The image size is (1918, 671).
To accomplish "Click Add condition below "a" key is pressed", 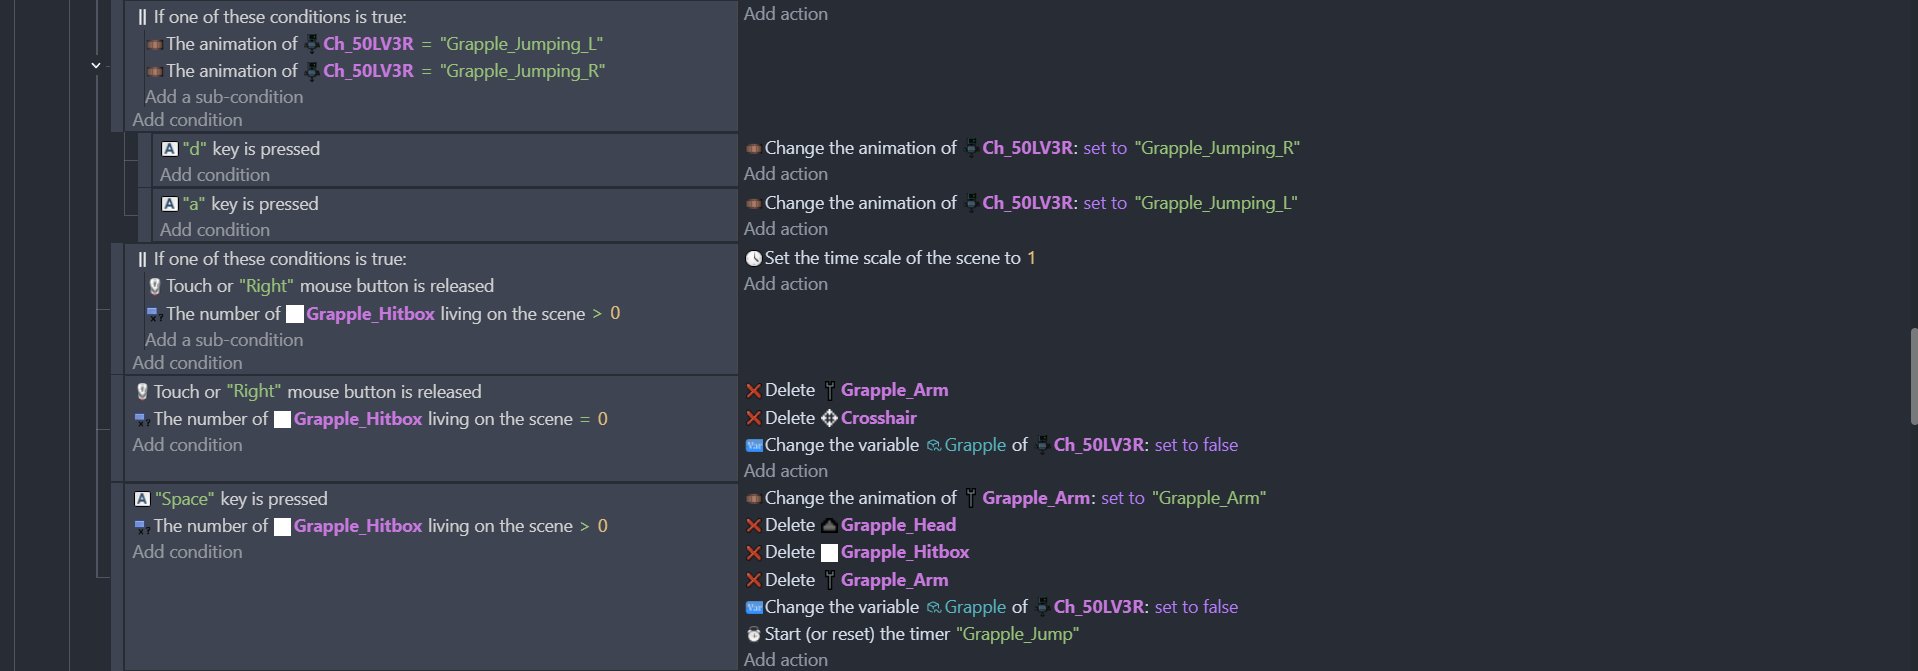I will point(215,230).
